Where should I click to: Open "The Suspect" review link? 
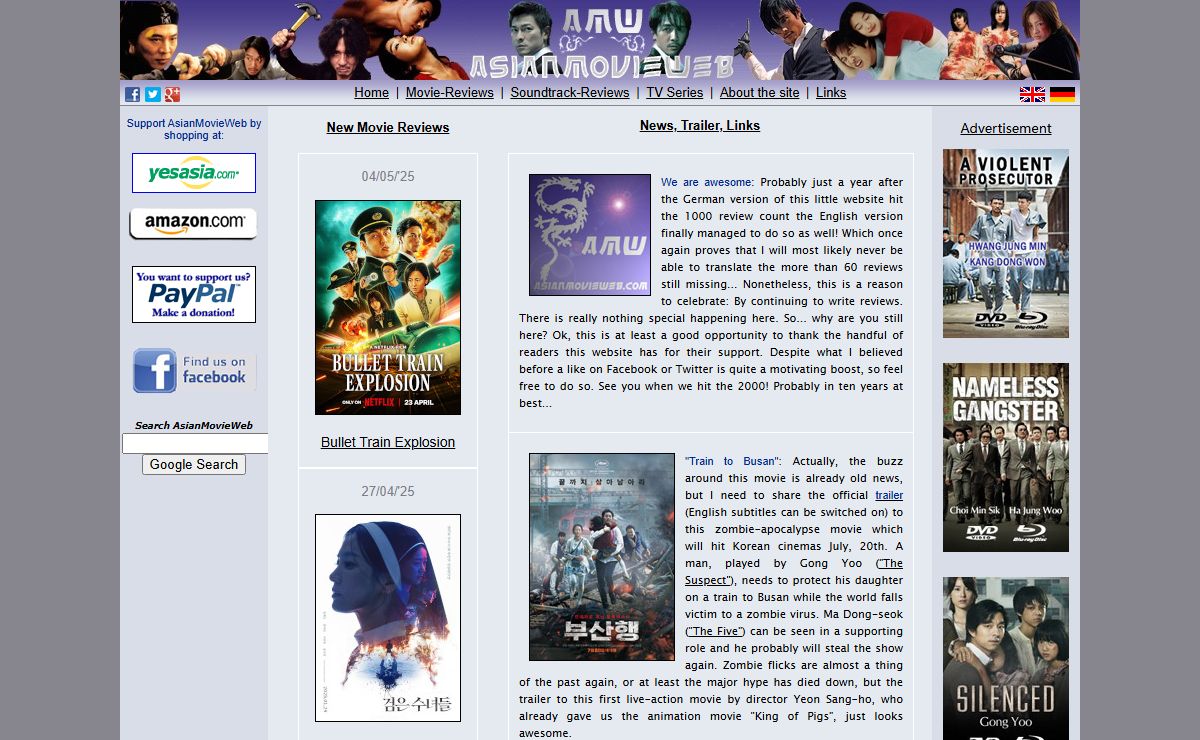794,571
